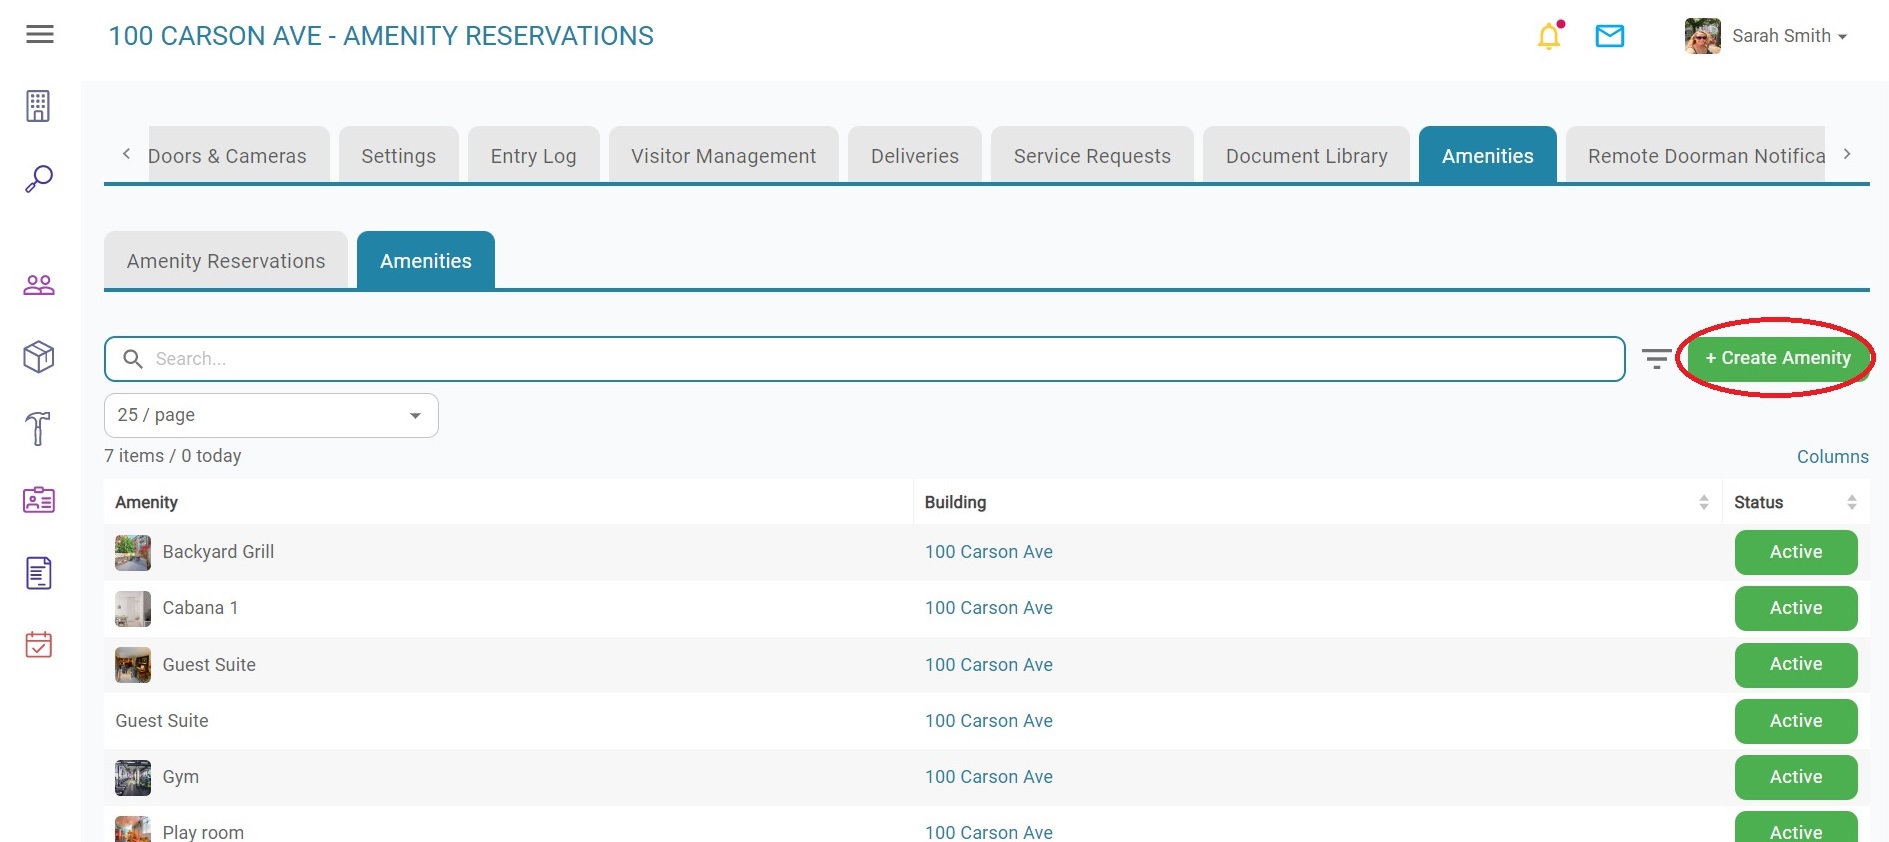Open the calendar check icon in sidebar
1889x842 pixels.
click(x=39, y=644)
